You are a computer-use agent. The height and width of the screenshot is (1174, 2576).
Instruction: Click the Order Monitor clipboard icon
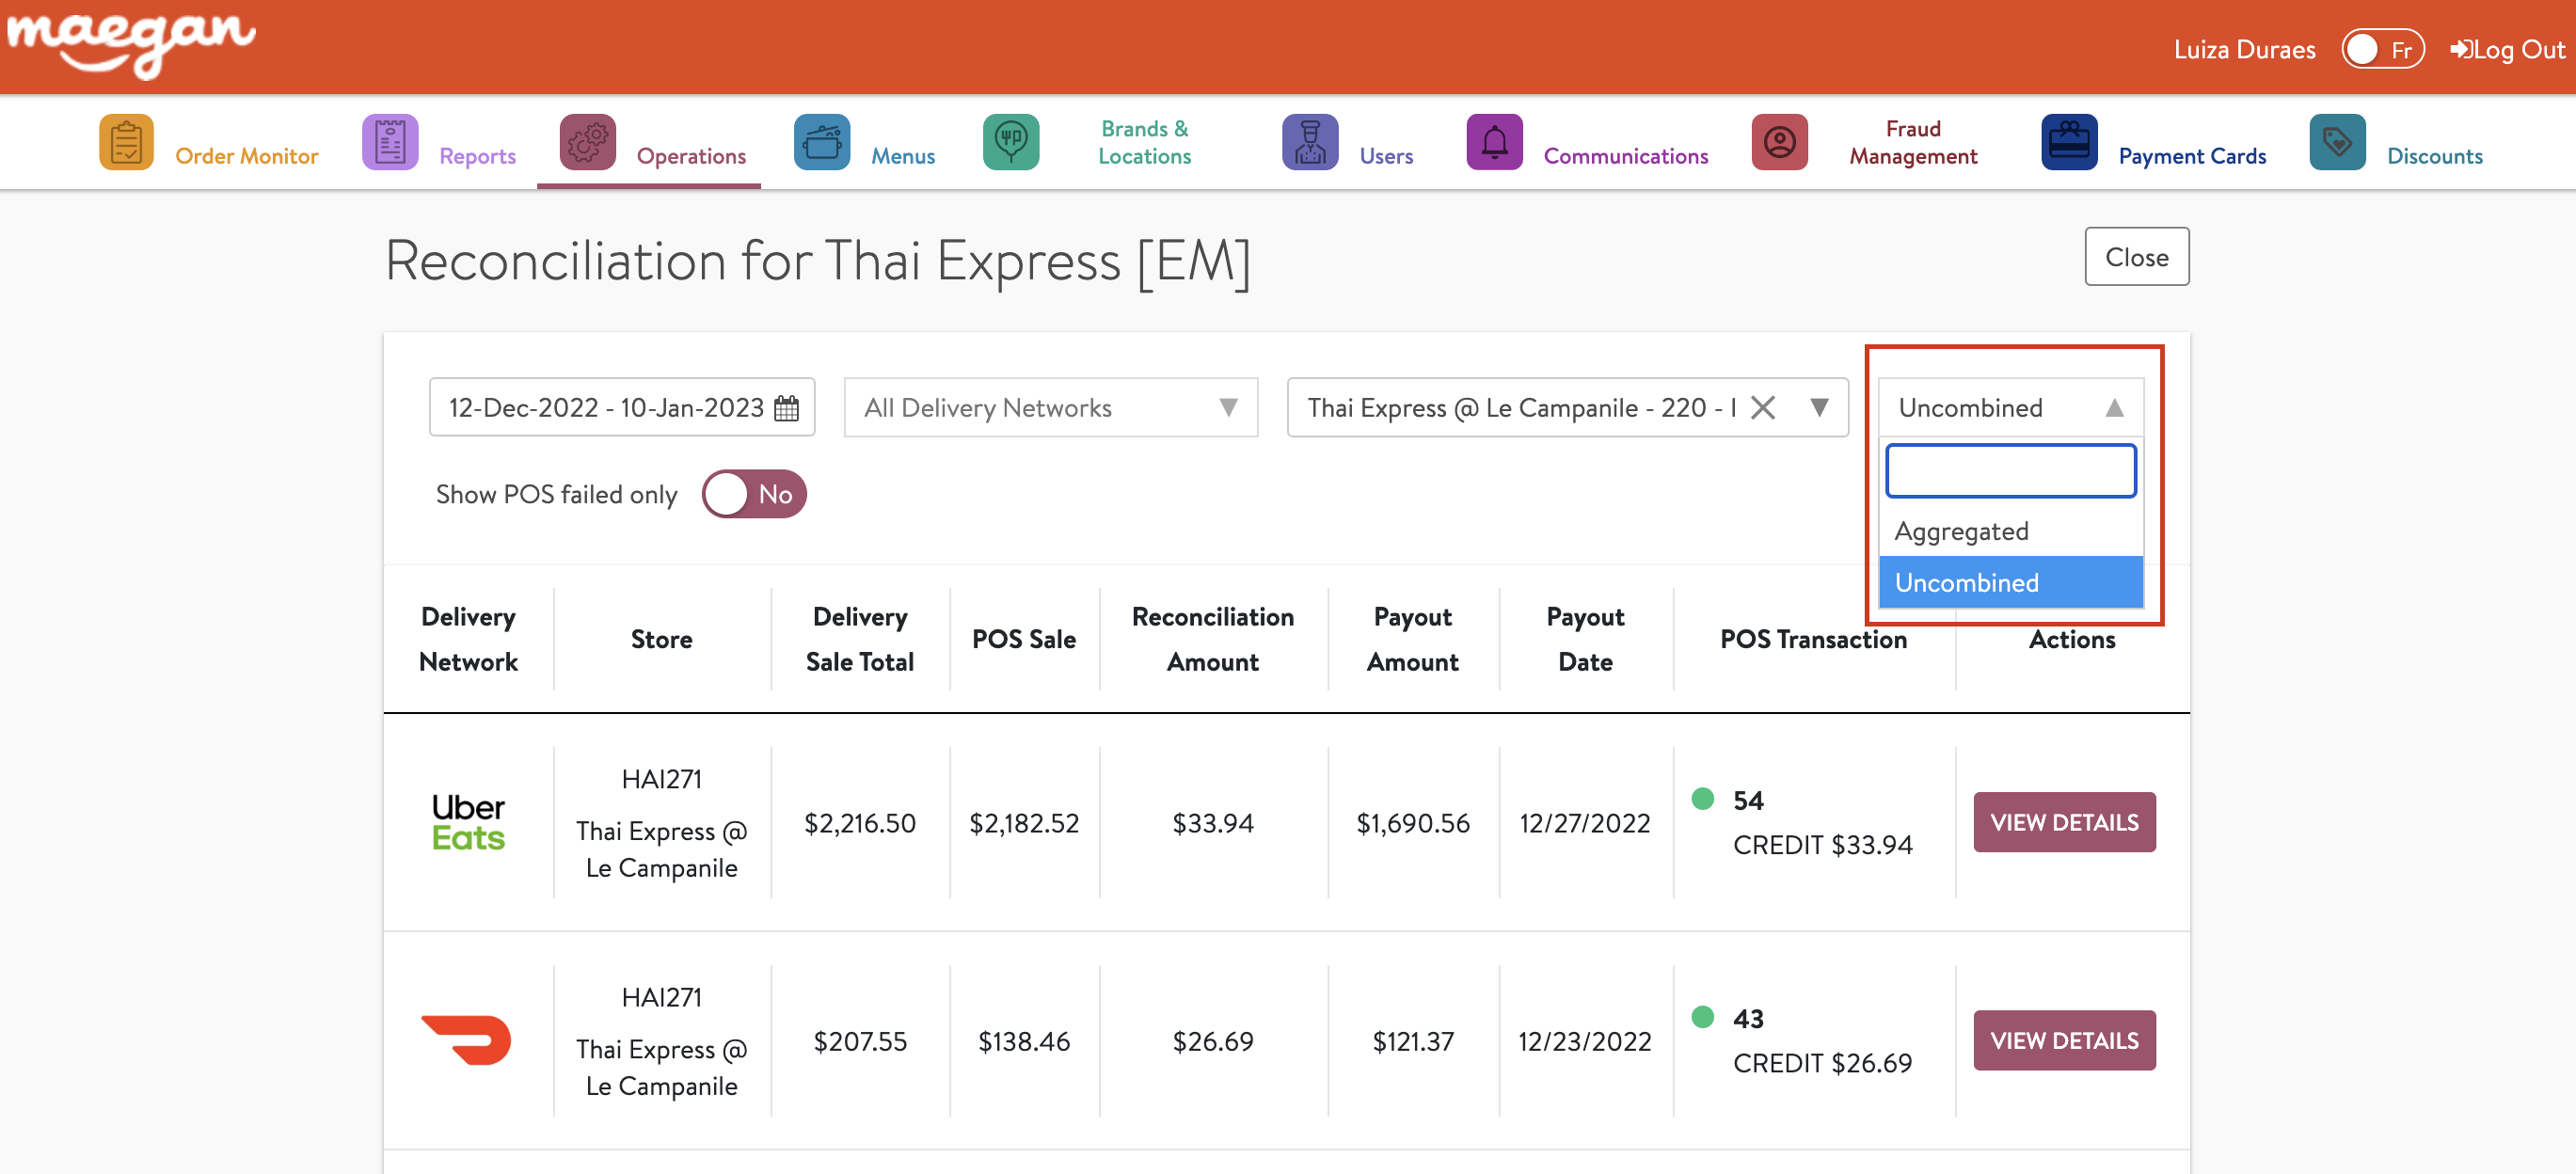[126, 143]
